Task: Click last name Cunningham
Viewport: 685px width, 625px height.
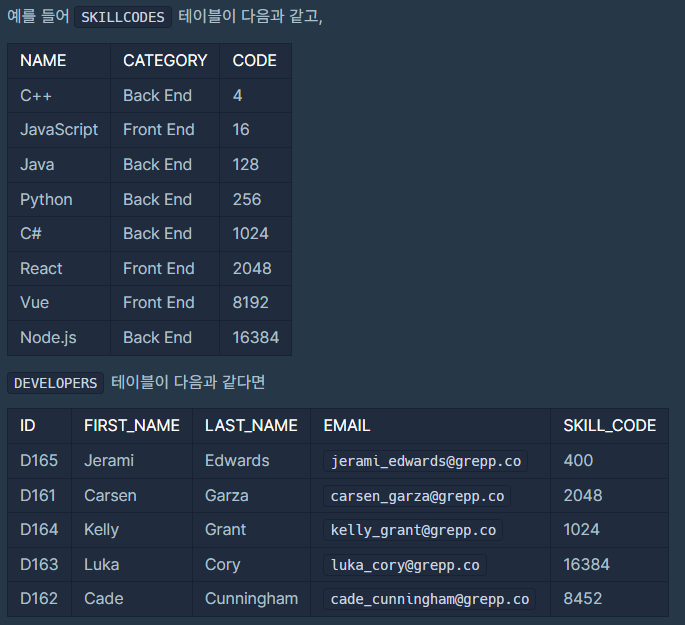Action: [252, 599]
